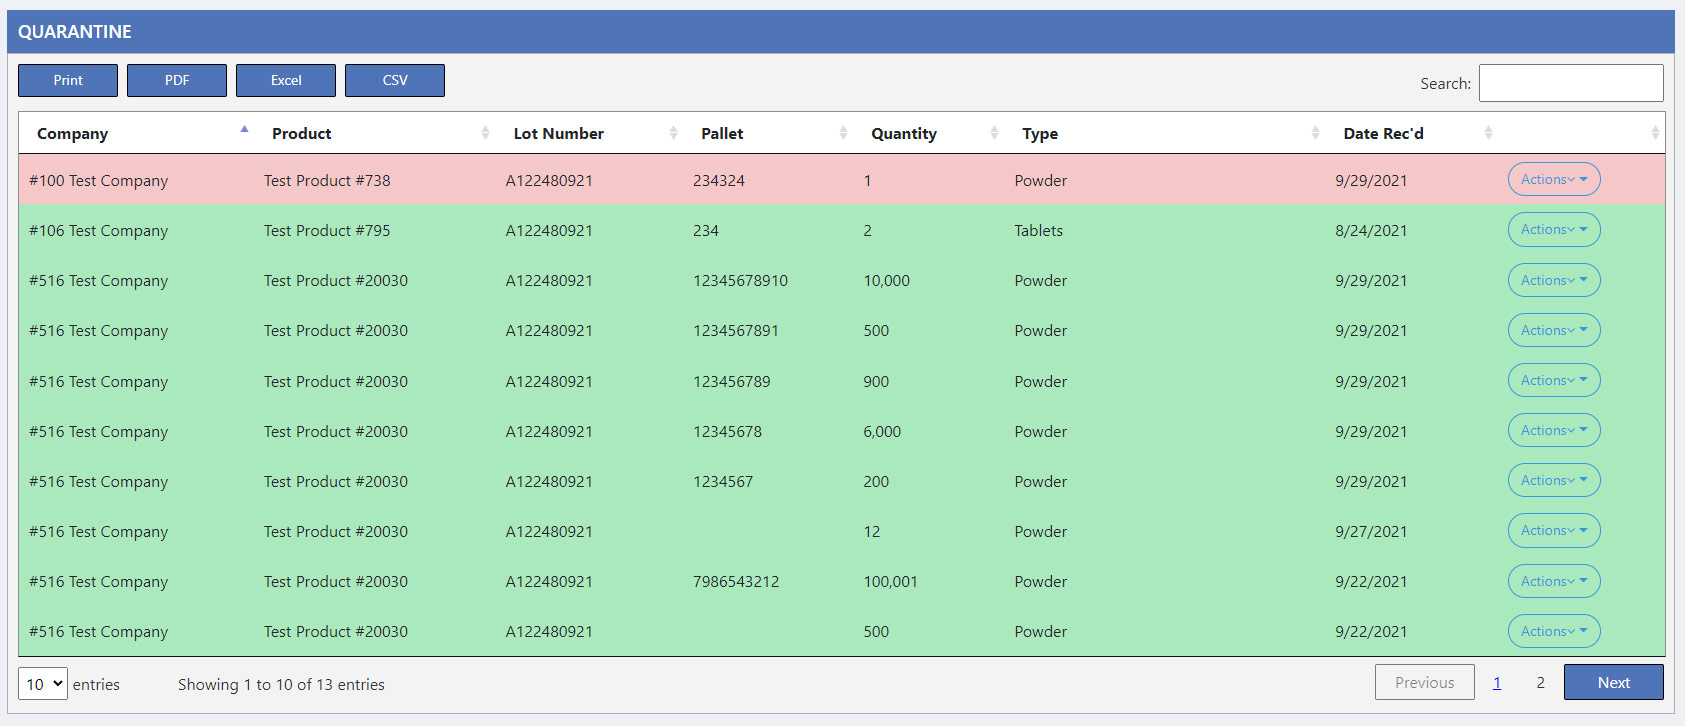This screenshot has width=1685, height=726.
Task: Export table as CSV
Action: click(395, 80)
